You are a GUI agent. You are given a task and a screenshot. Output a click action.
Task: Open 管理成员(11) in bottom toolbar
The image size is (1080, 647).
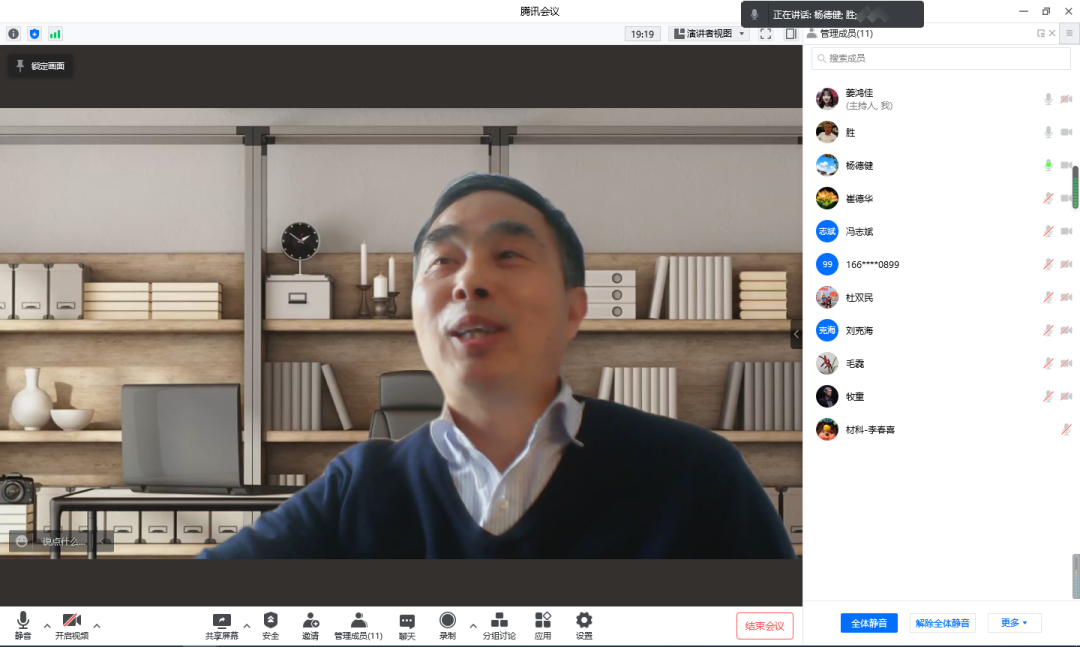[x=358, y=625]
